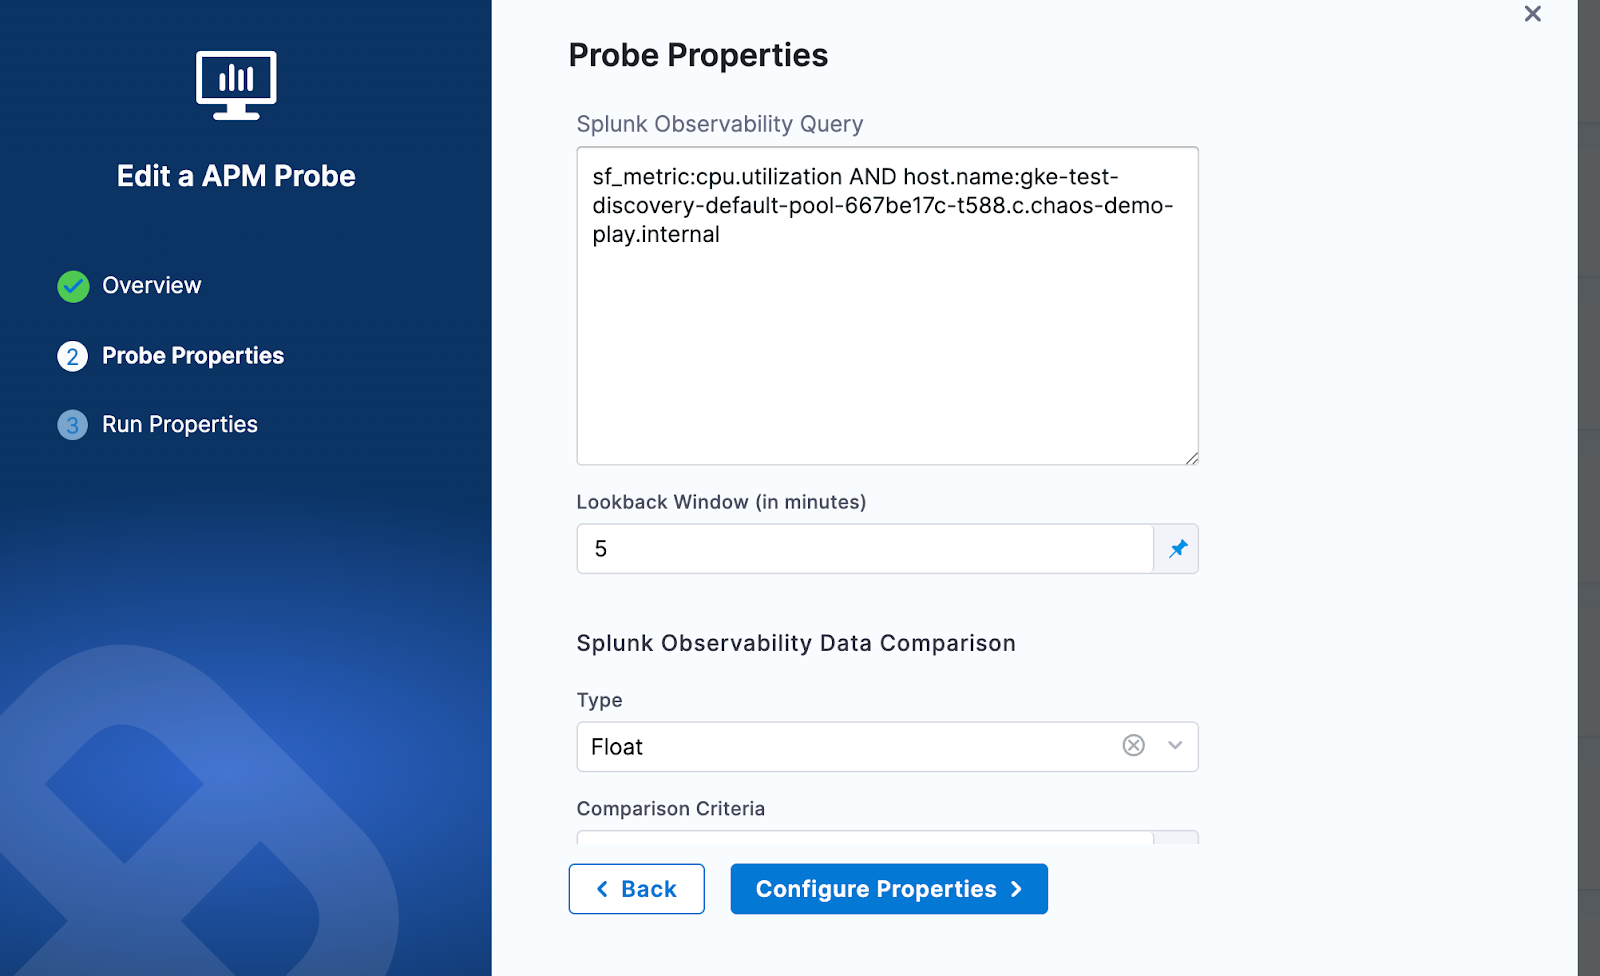
Task: Click the pin icon beside Lookback Window
Action: pyautogui.click(x=1178, y=549)
